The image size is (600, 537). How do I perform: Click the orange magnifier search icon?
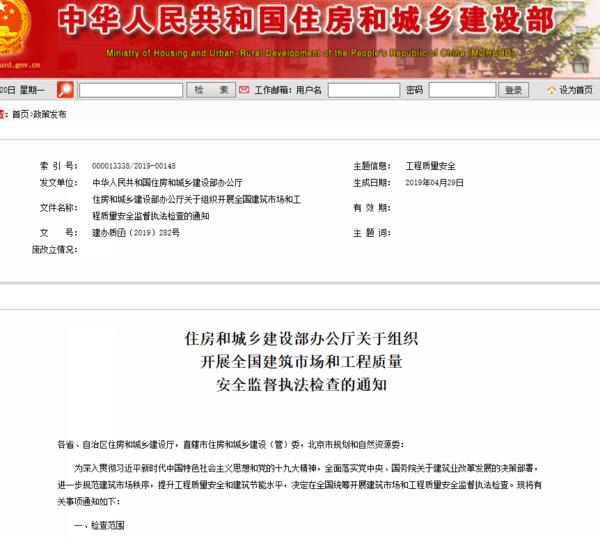65,90
